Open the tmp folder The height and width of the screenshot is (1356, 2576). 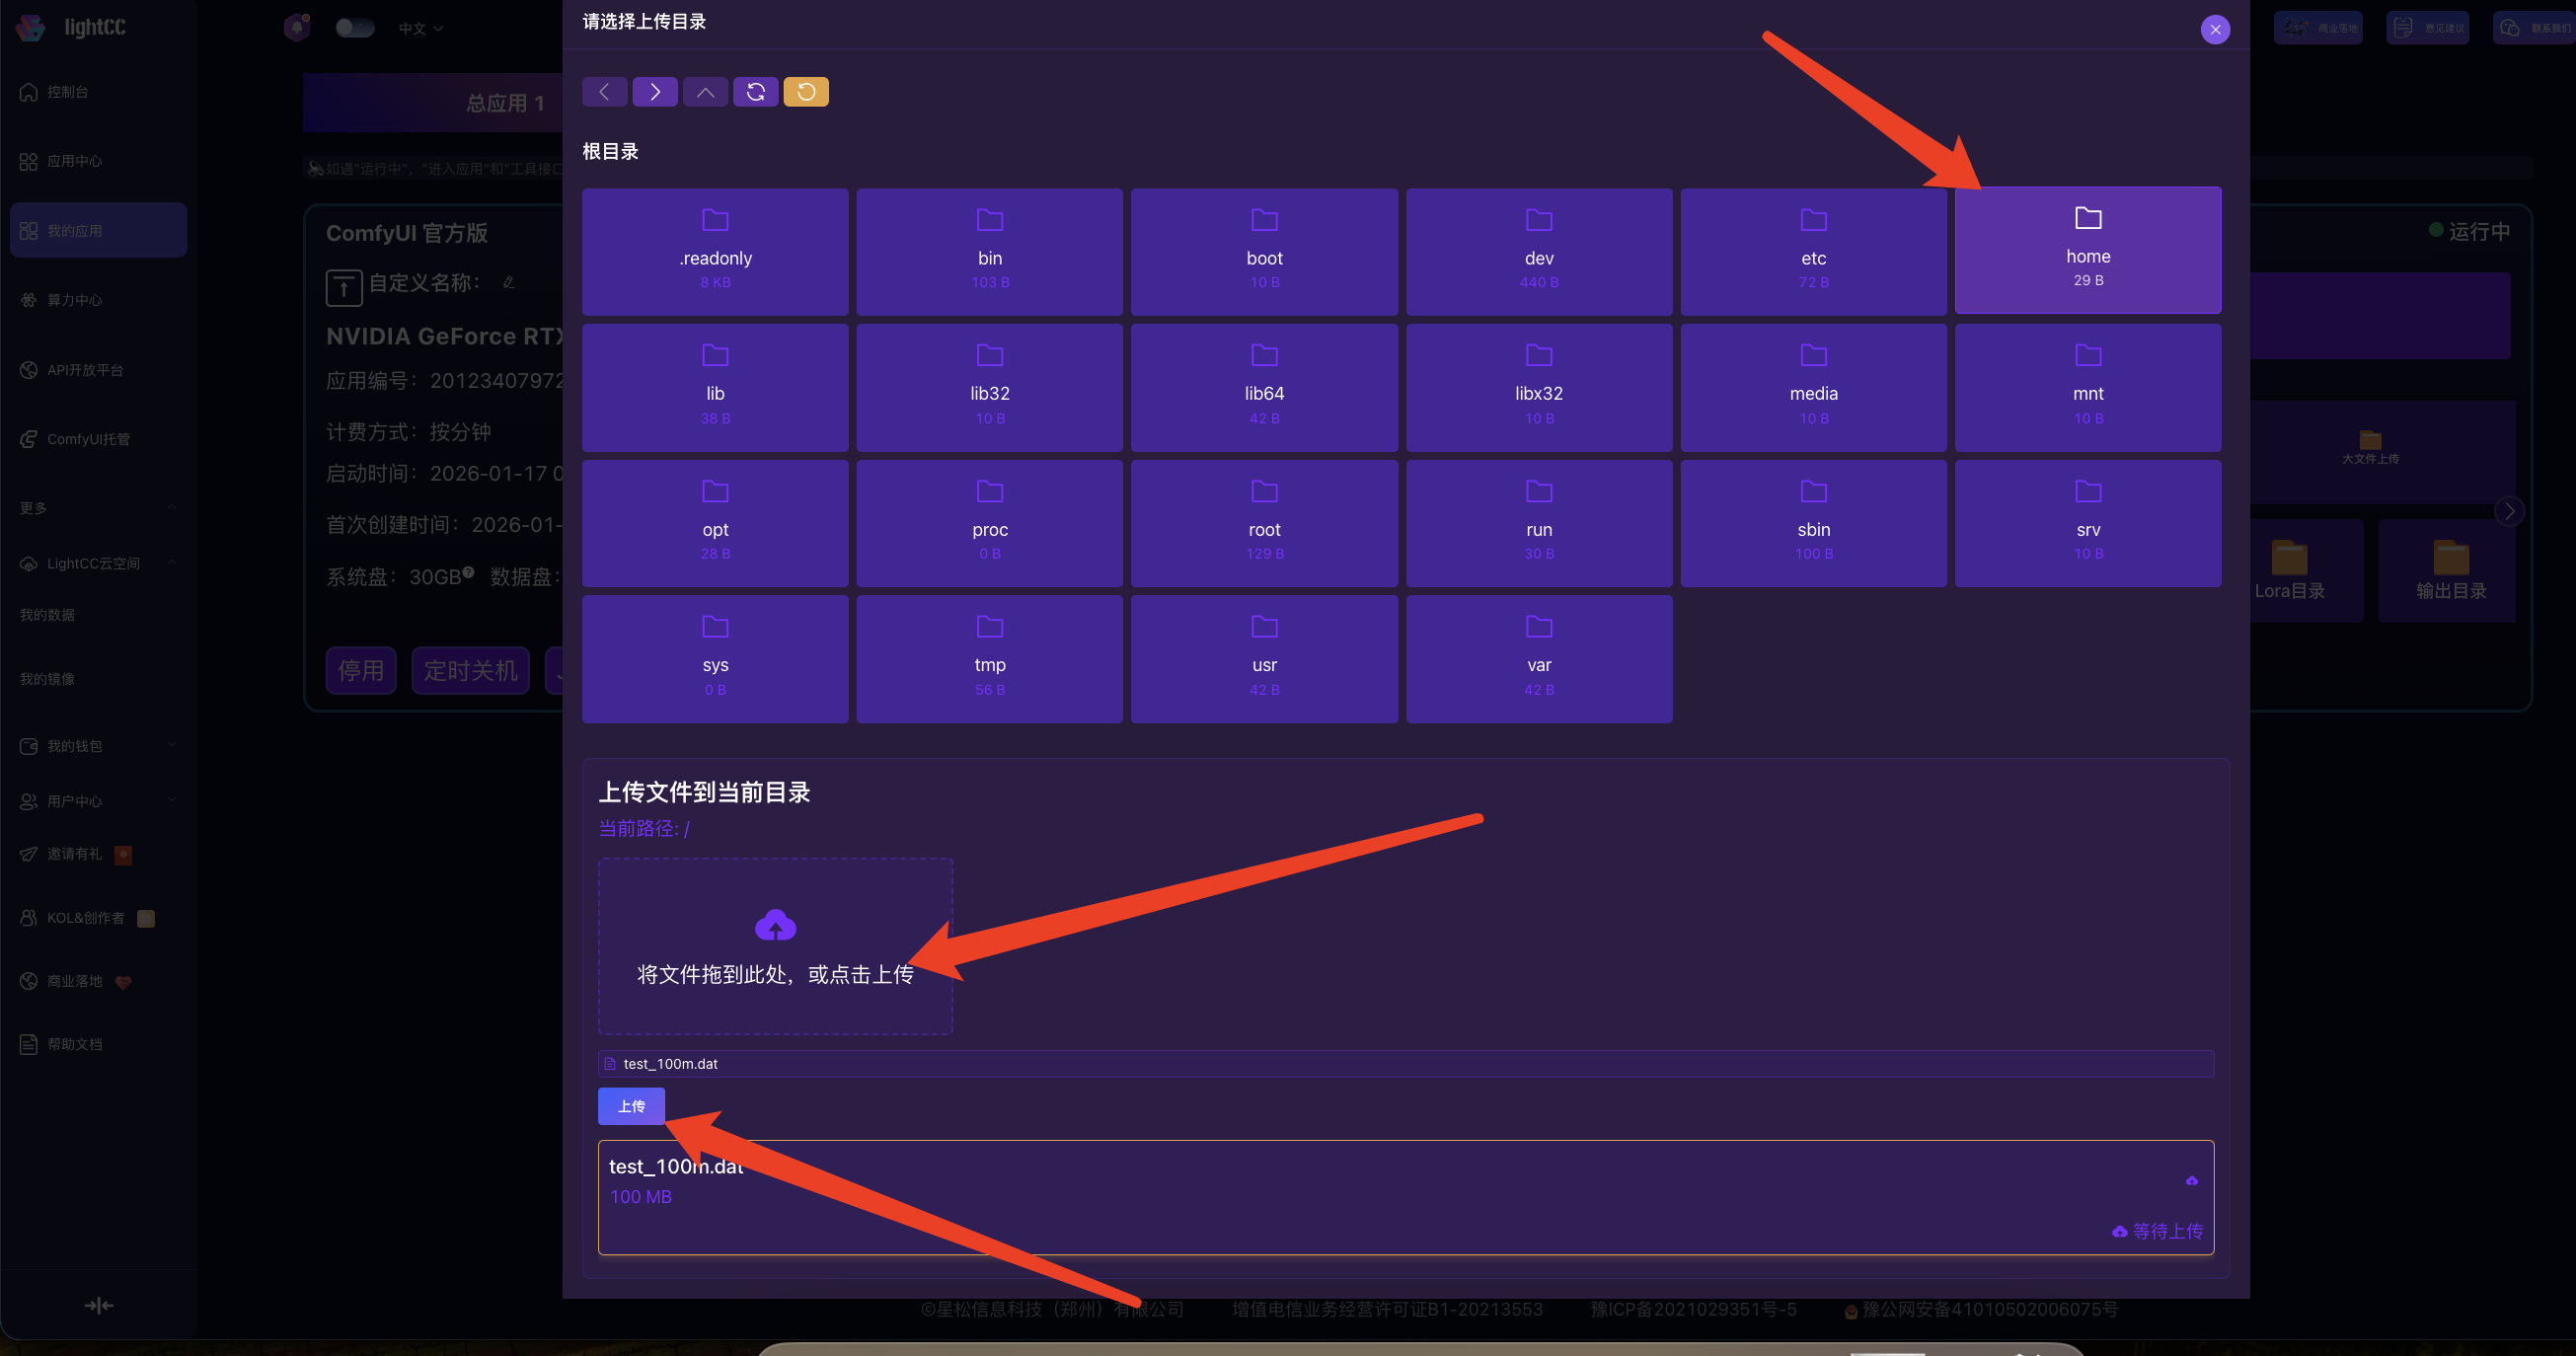click(989, 659)
